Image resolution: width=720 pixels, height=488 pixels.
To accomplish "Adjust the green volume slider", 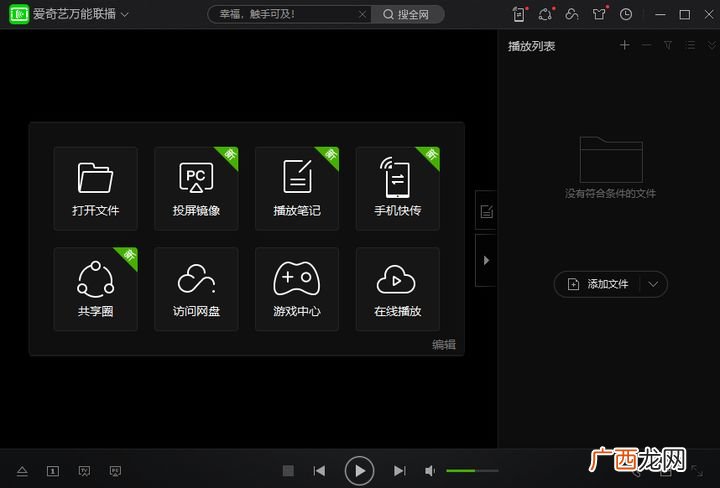I will 472,471.
